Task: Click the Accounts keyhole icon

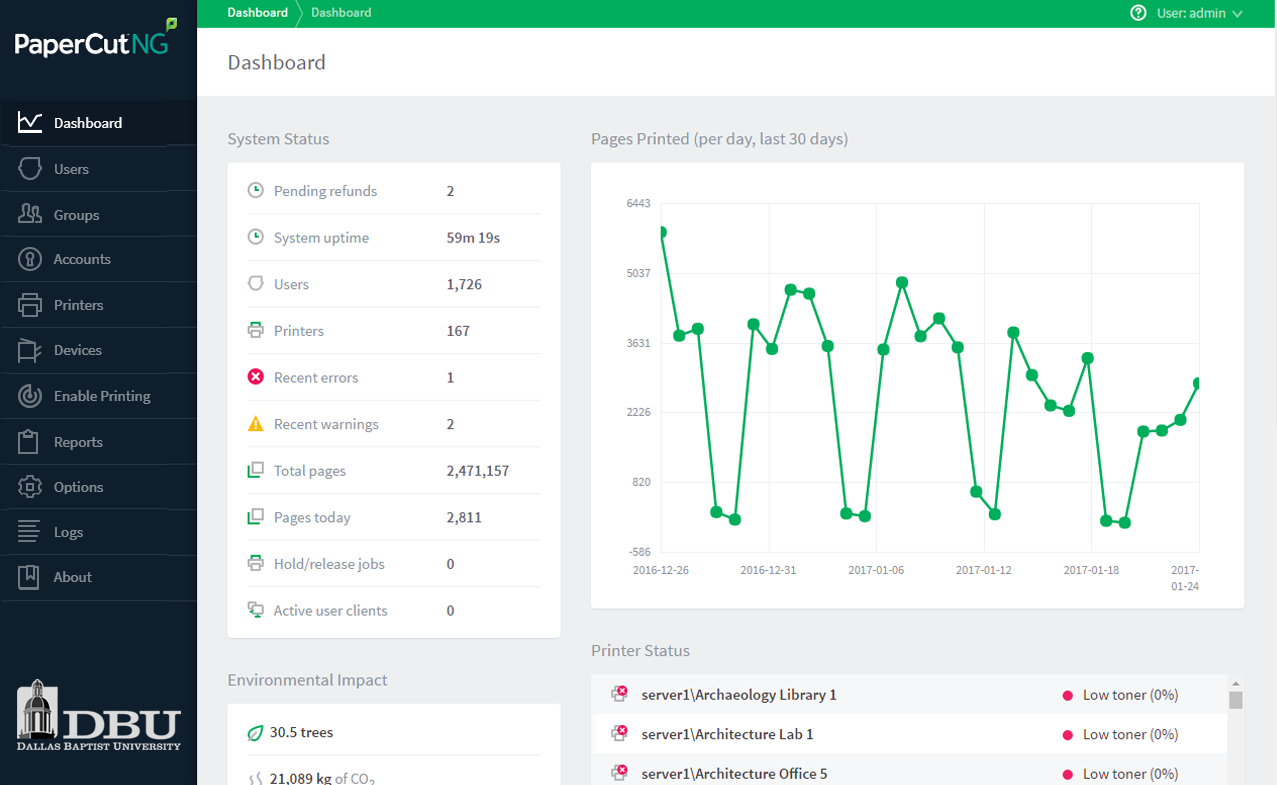Action: pos(30,259)
